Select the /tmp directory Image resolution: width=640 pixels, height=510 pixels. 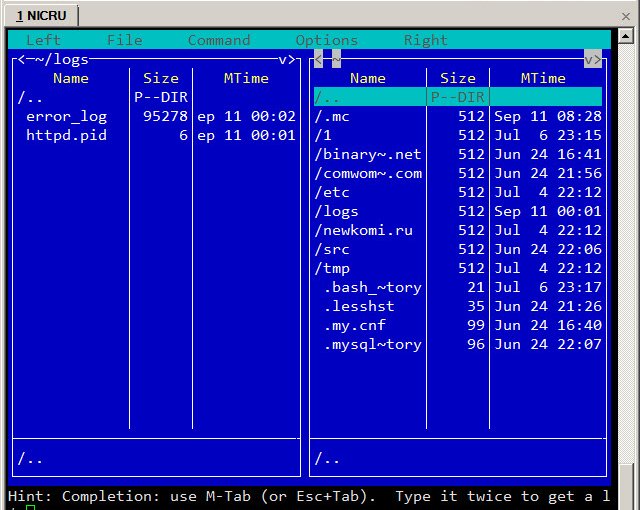tap(331, 268)
